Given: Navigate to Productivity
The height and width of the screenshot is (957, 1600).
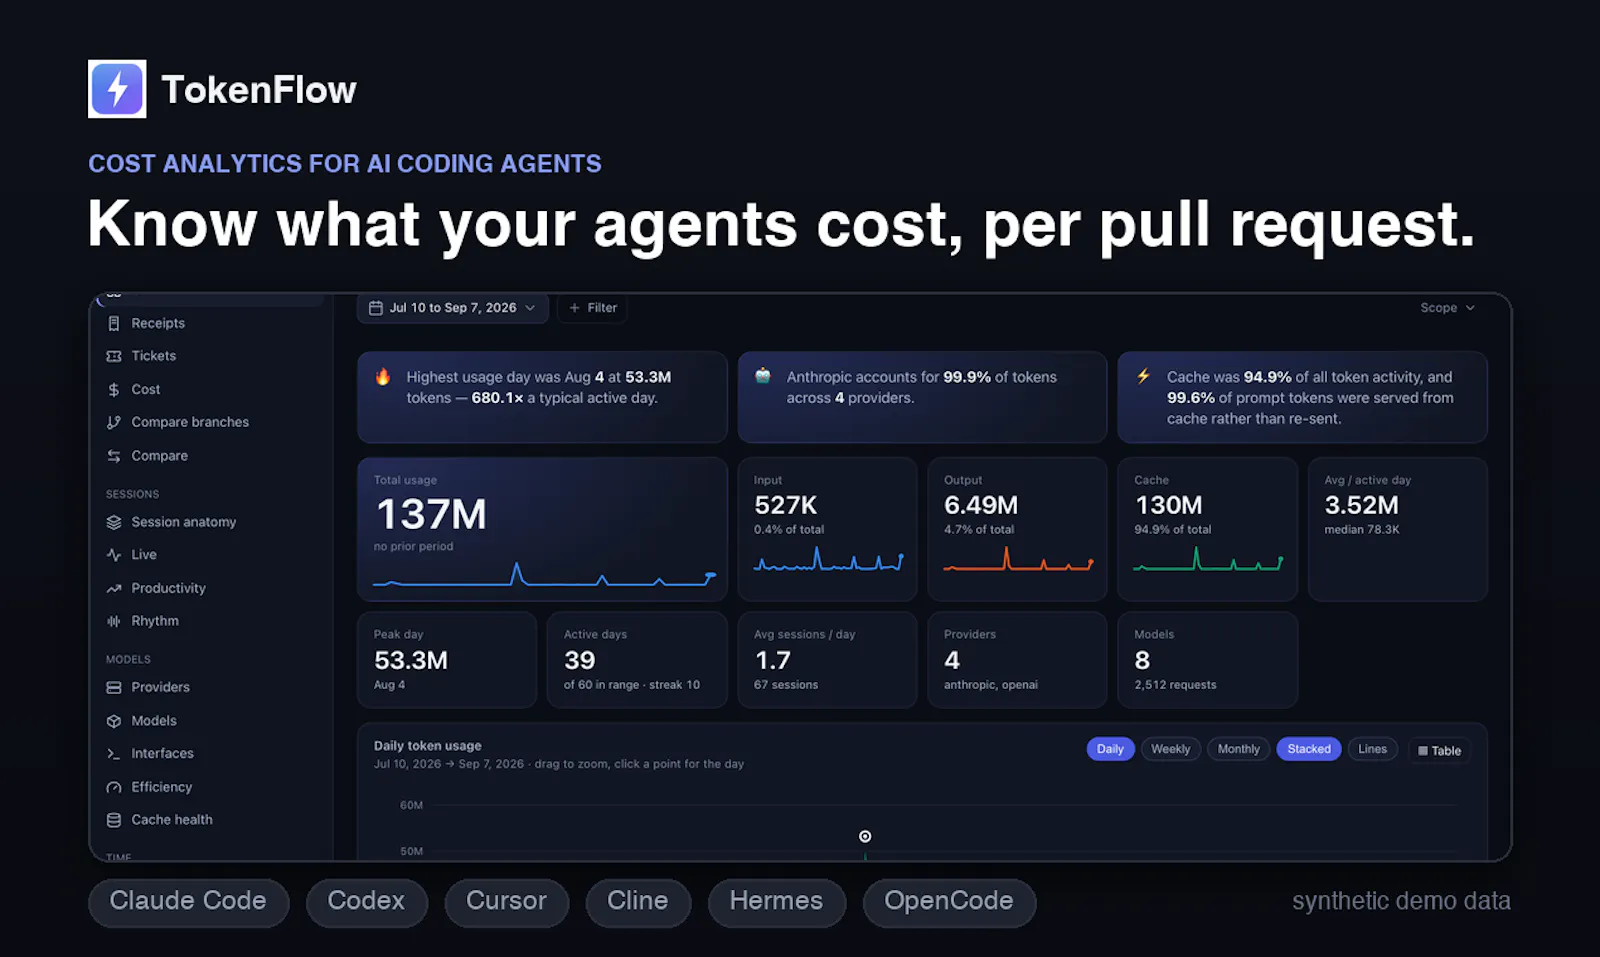Looking at the screenshot, I should click(168, 588).
